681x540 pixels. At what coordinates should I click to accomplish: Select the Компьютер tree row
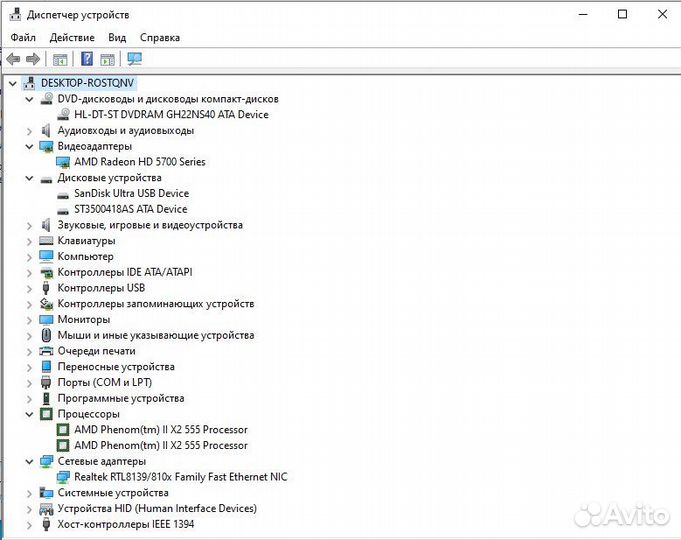86,256
